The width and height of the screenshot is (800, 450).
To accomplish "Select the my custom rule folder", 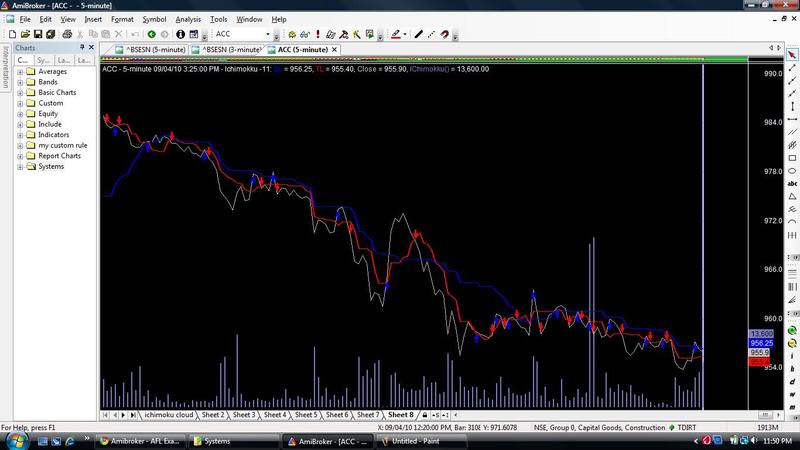I will pos(63,145).
